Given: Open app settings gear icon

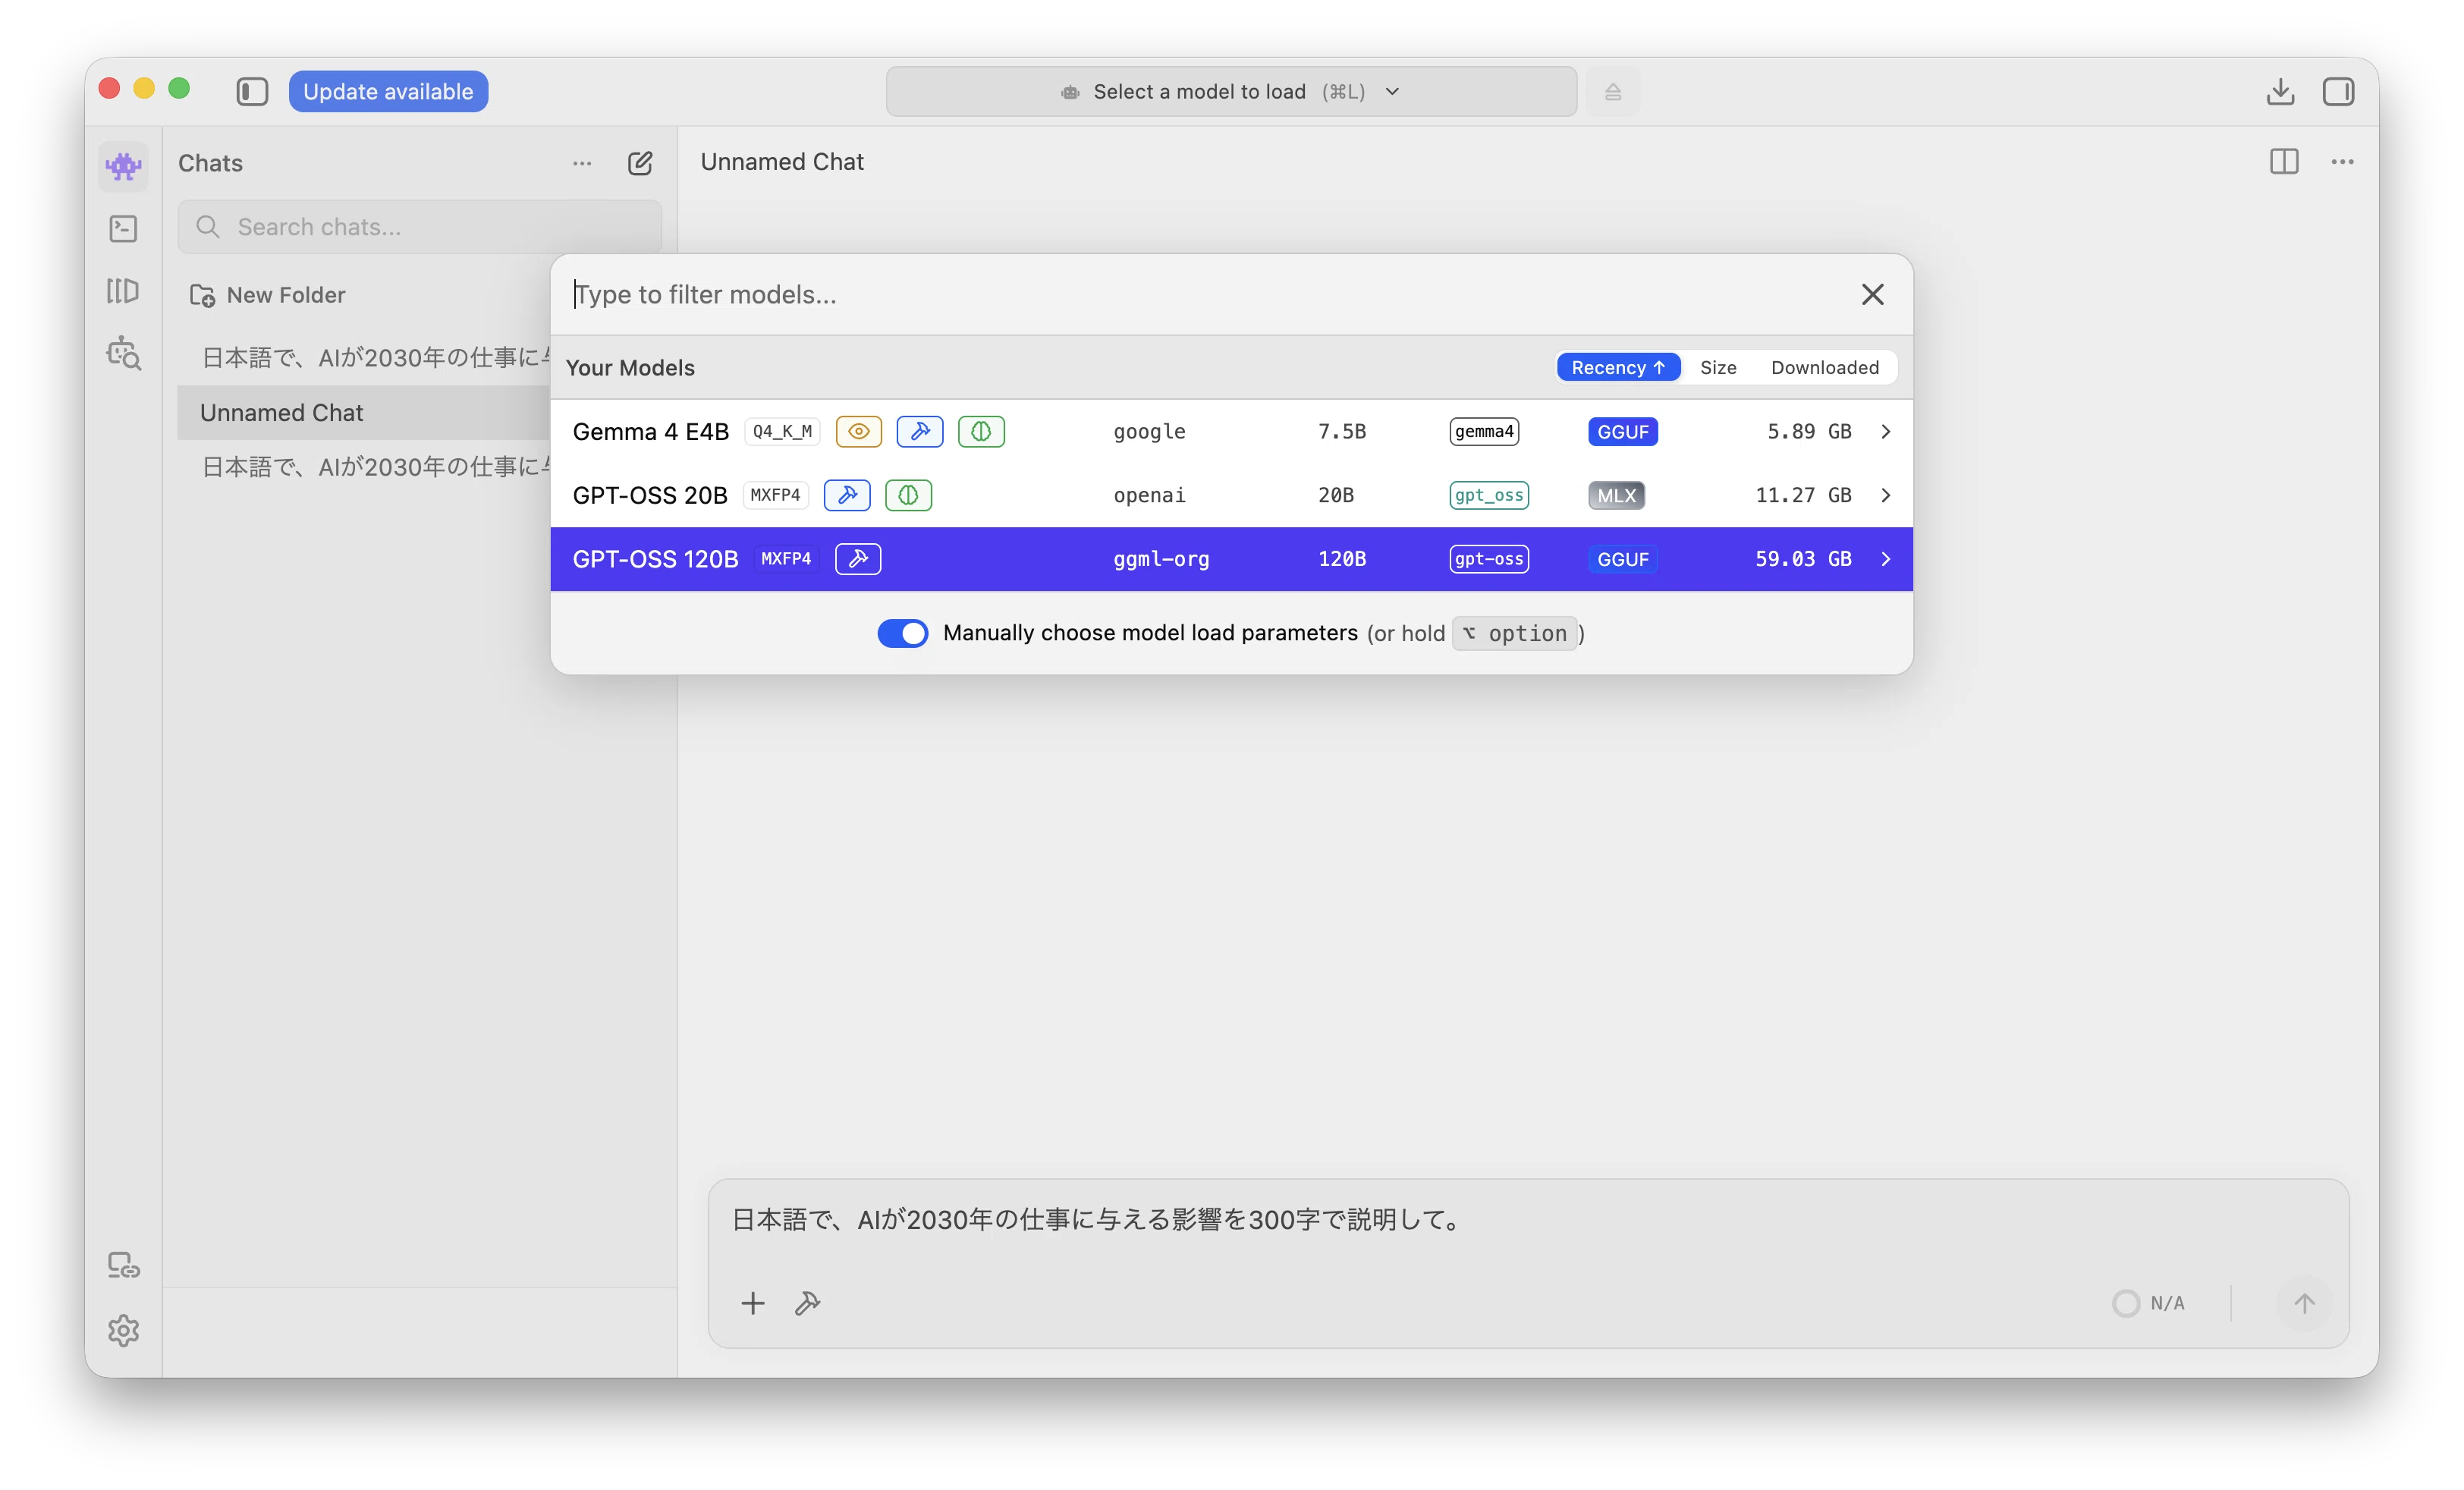Looking at the screenshot, I should tap(123, 1330).
